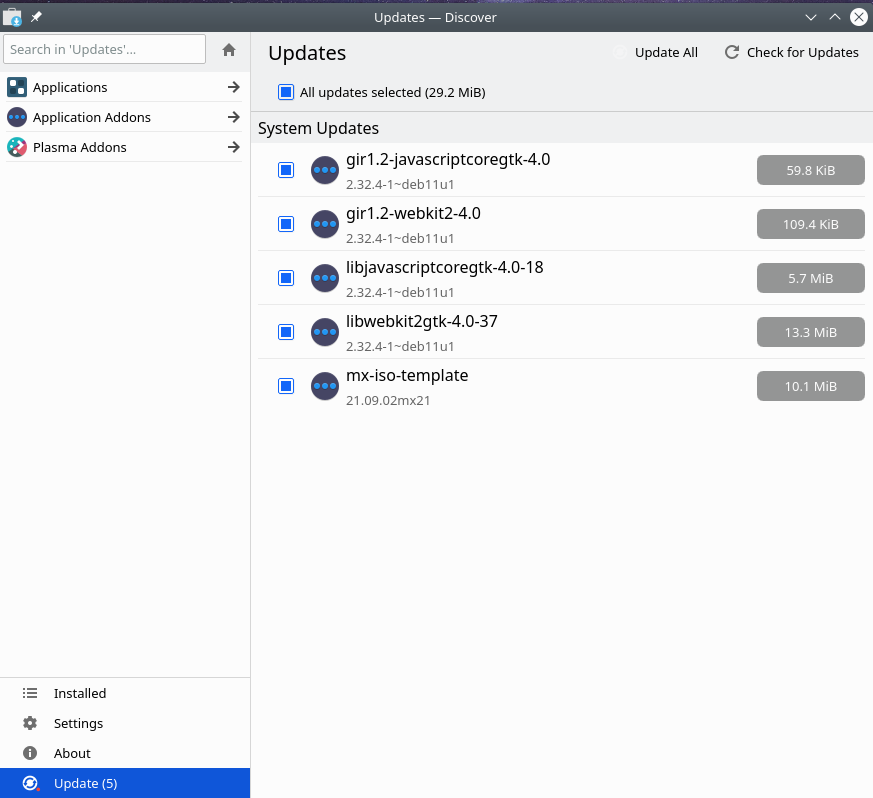Viewport: 873px width, 798px height.
Task: Click the Plasma Addons category icon
Action: (17, 147)
